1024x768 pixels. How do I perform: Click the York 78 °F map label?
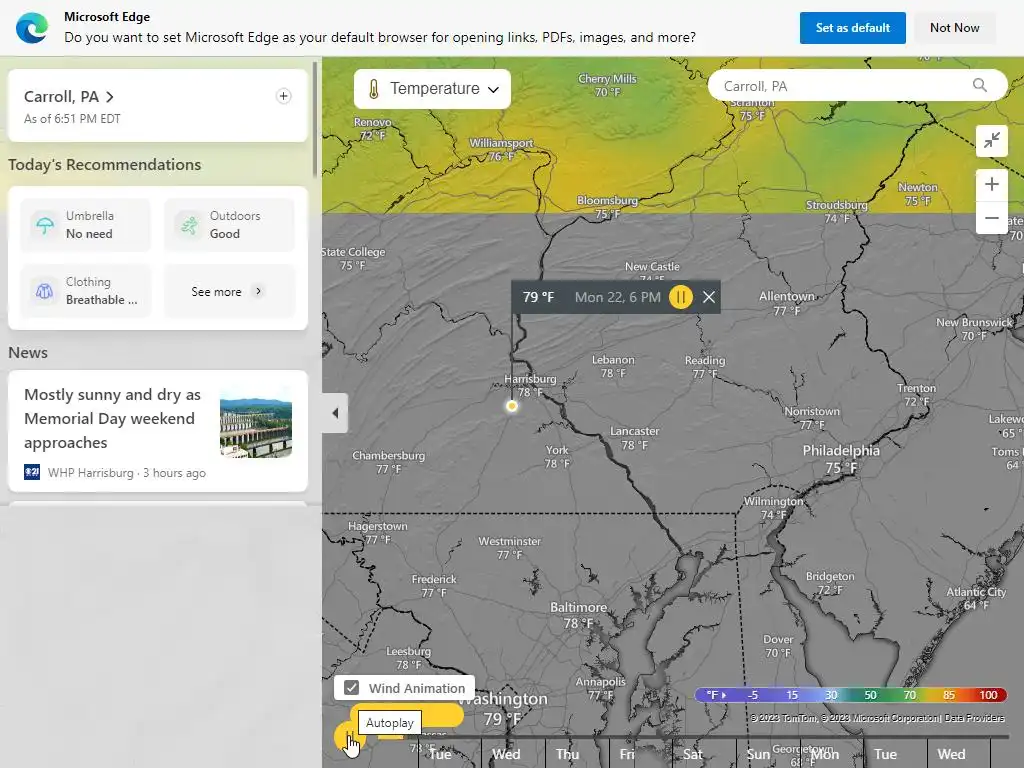[x=557, y=456]
